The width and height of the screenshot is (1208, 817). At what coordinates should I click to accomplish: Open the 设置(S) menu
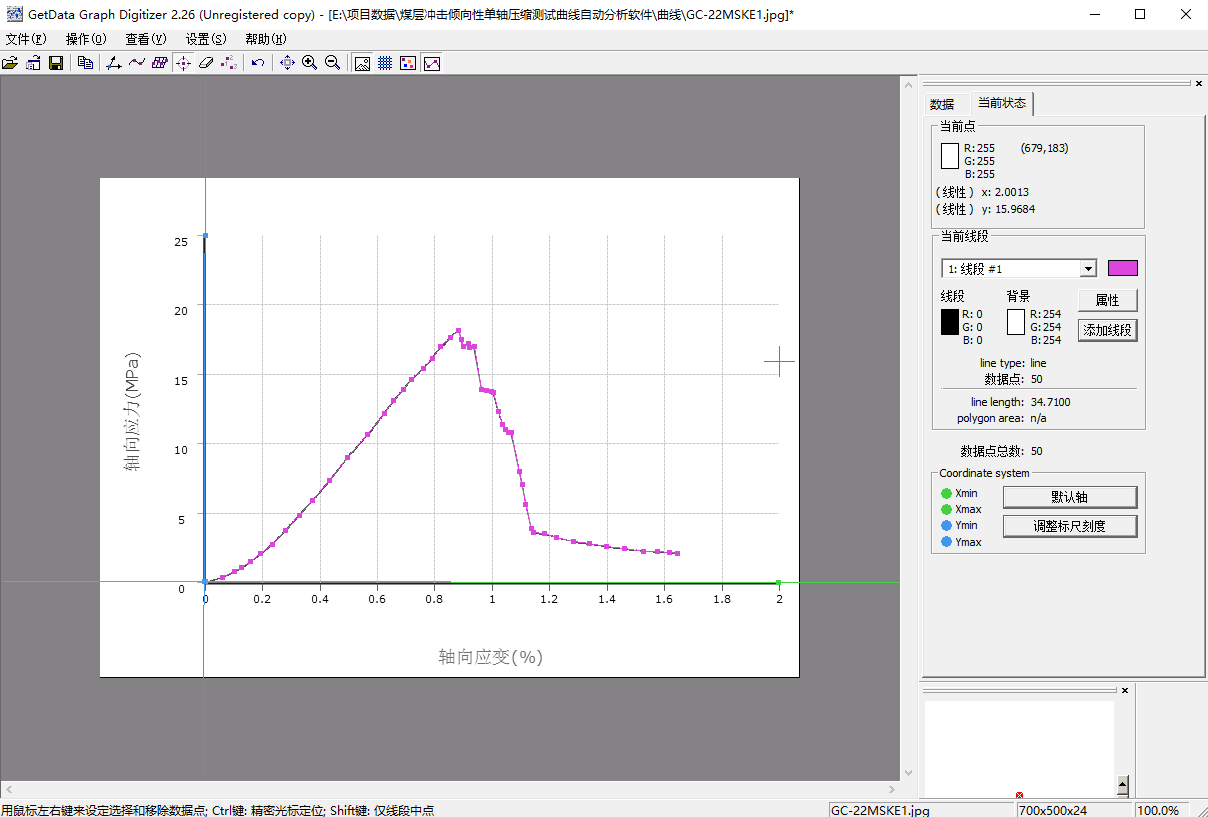click(206, 39)
